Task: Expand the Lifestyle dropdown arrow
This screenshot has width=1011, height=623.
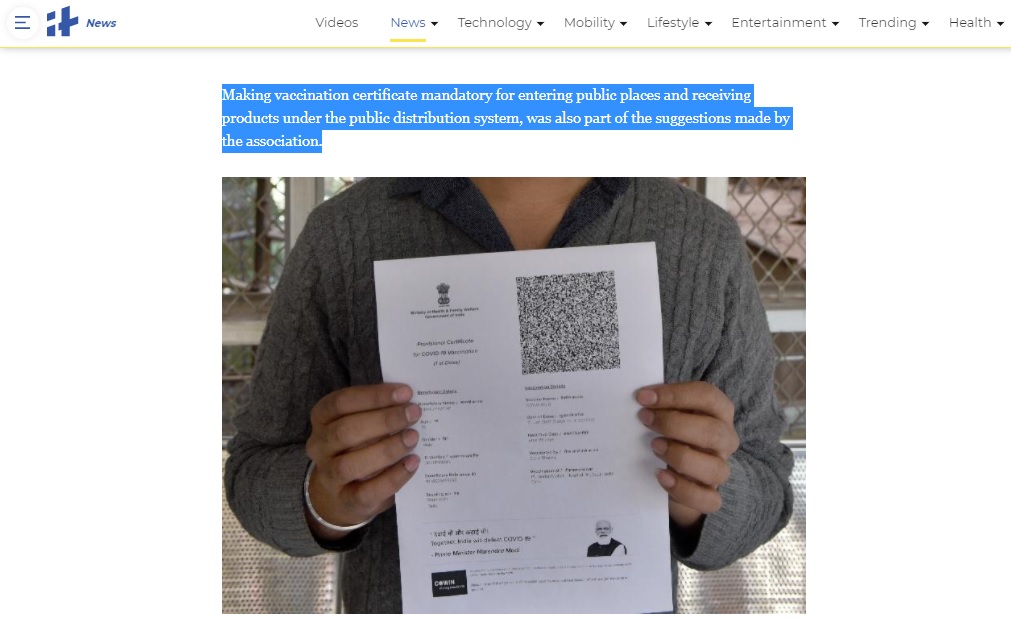Action: pyautogui.click(x=708, y=24)
